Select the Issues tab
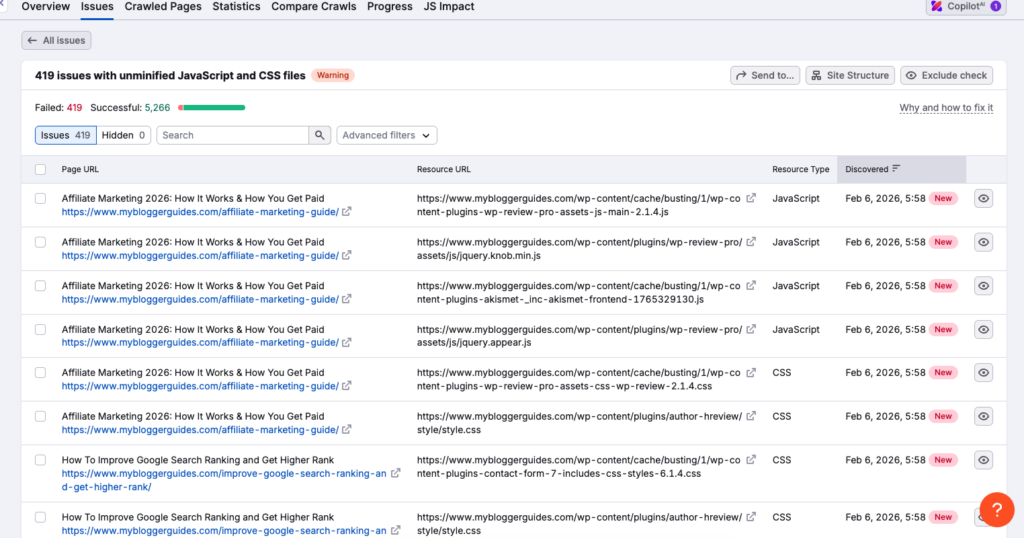Image resolution: width=1024 pixels, height=538 pixels. point(97,7)
